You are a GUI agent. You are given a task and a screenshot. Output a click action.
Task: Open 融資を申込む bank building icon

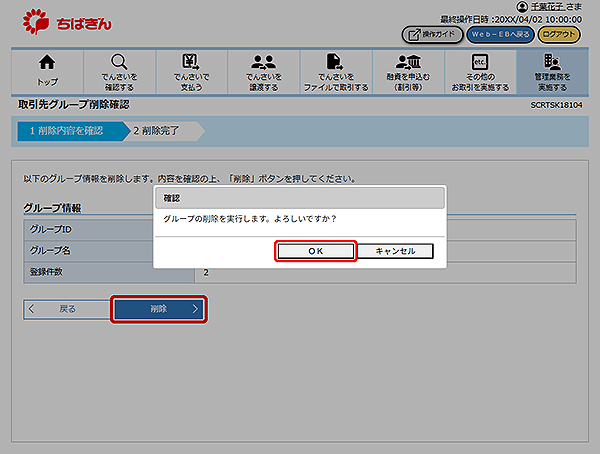click(x=406, y=62)
